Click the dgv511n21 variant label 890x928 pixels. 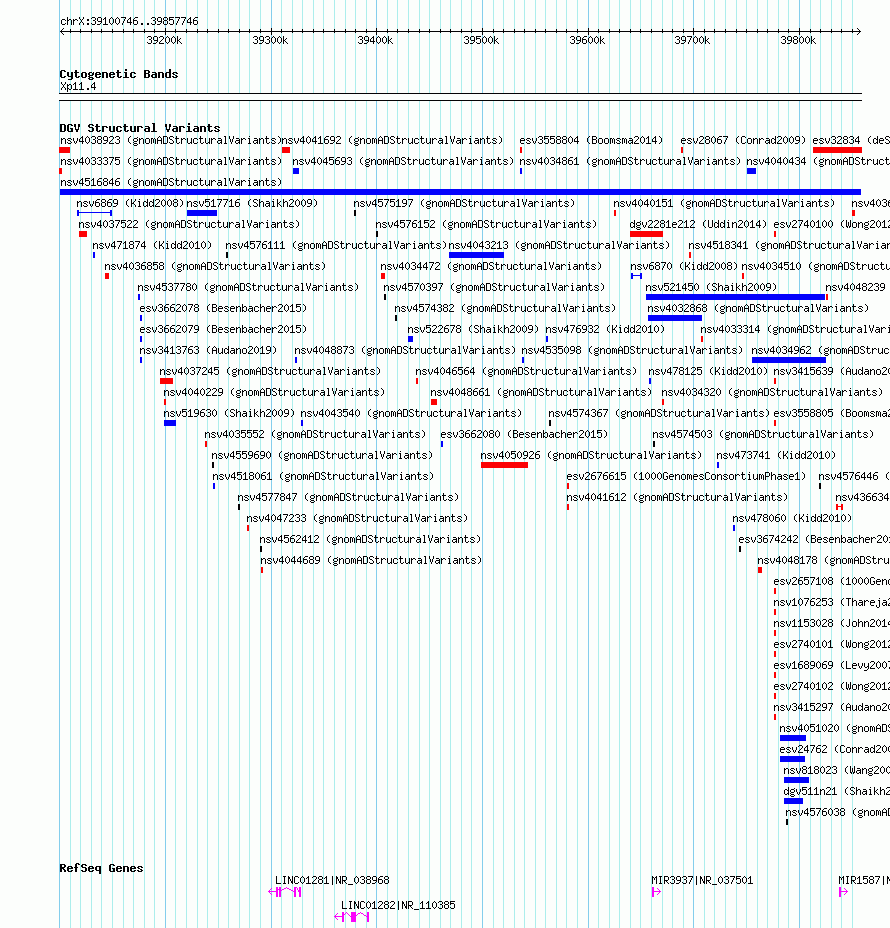[837, 791]
